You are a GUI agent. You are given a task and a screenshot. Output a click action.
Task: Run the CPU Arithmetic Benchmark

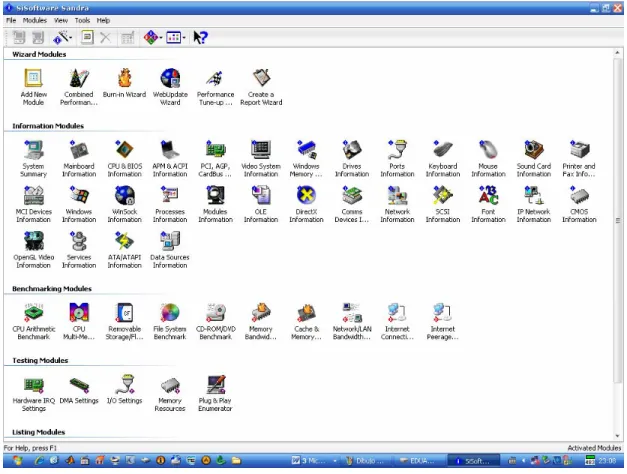(x=34, y=321)
